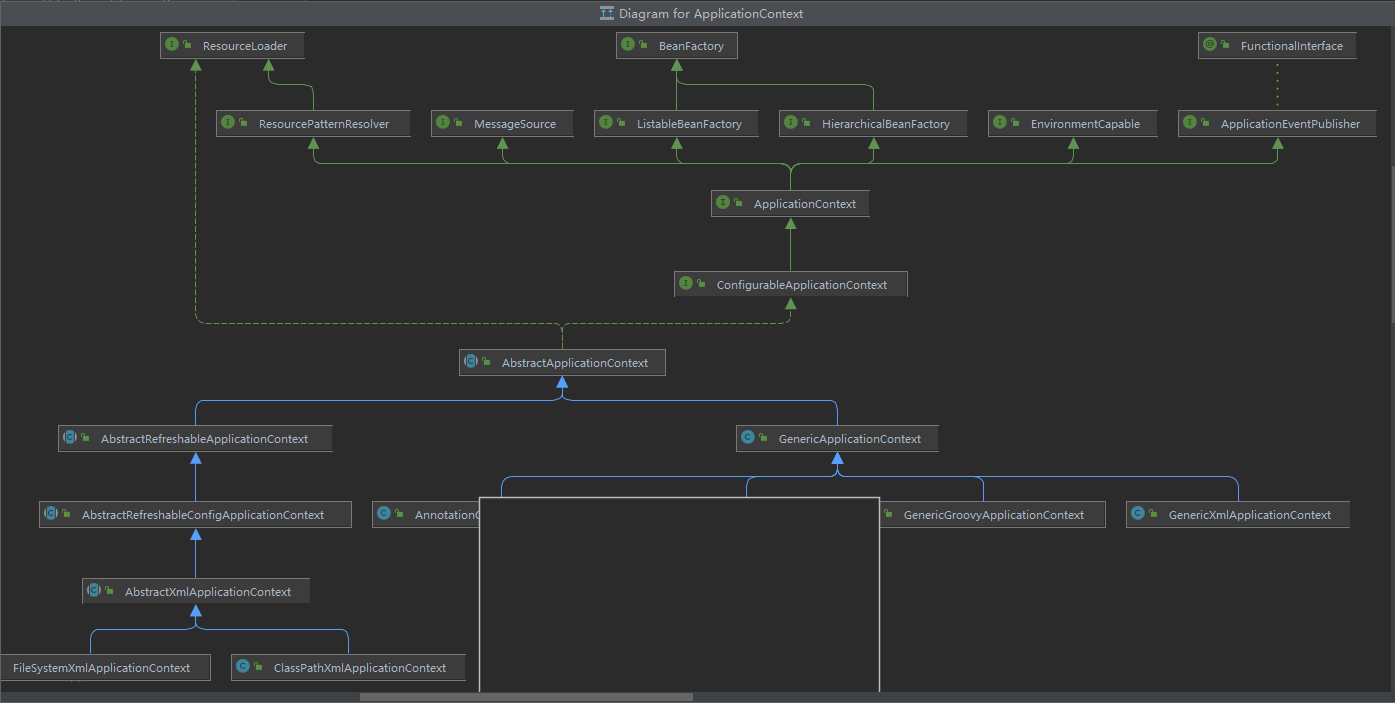Click the diagram icon in the title bar
This screenshot has width=1395, height=703.
point(606,13)
